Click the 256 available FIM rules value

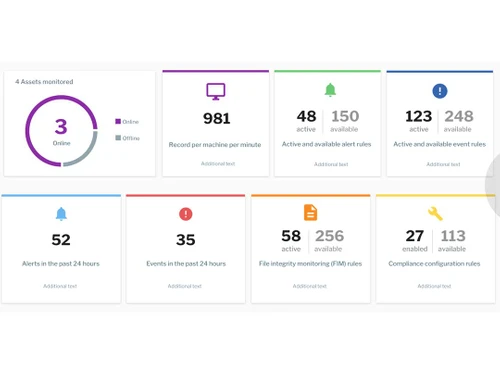(329, 236)
